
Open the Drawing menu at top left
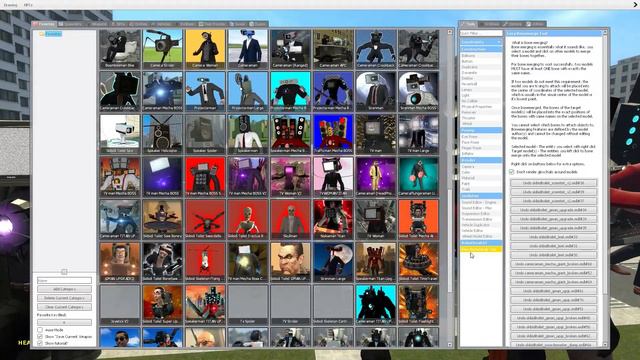pos(11,5)
